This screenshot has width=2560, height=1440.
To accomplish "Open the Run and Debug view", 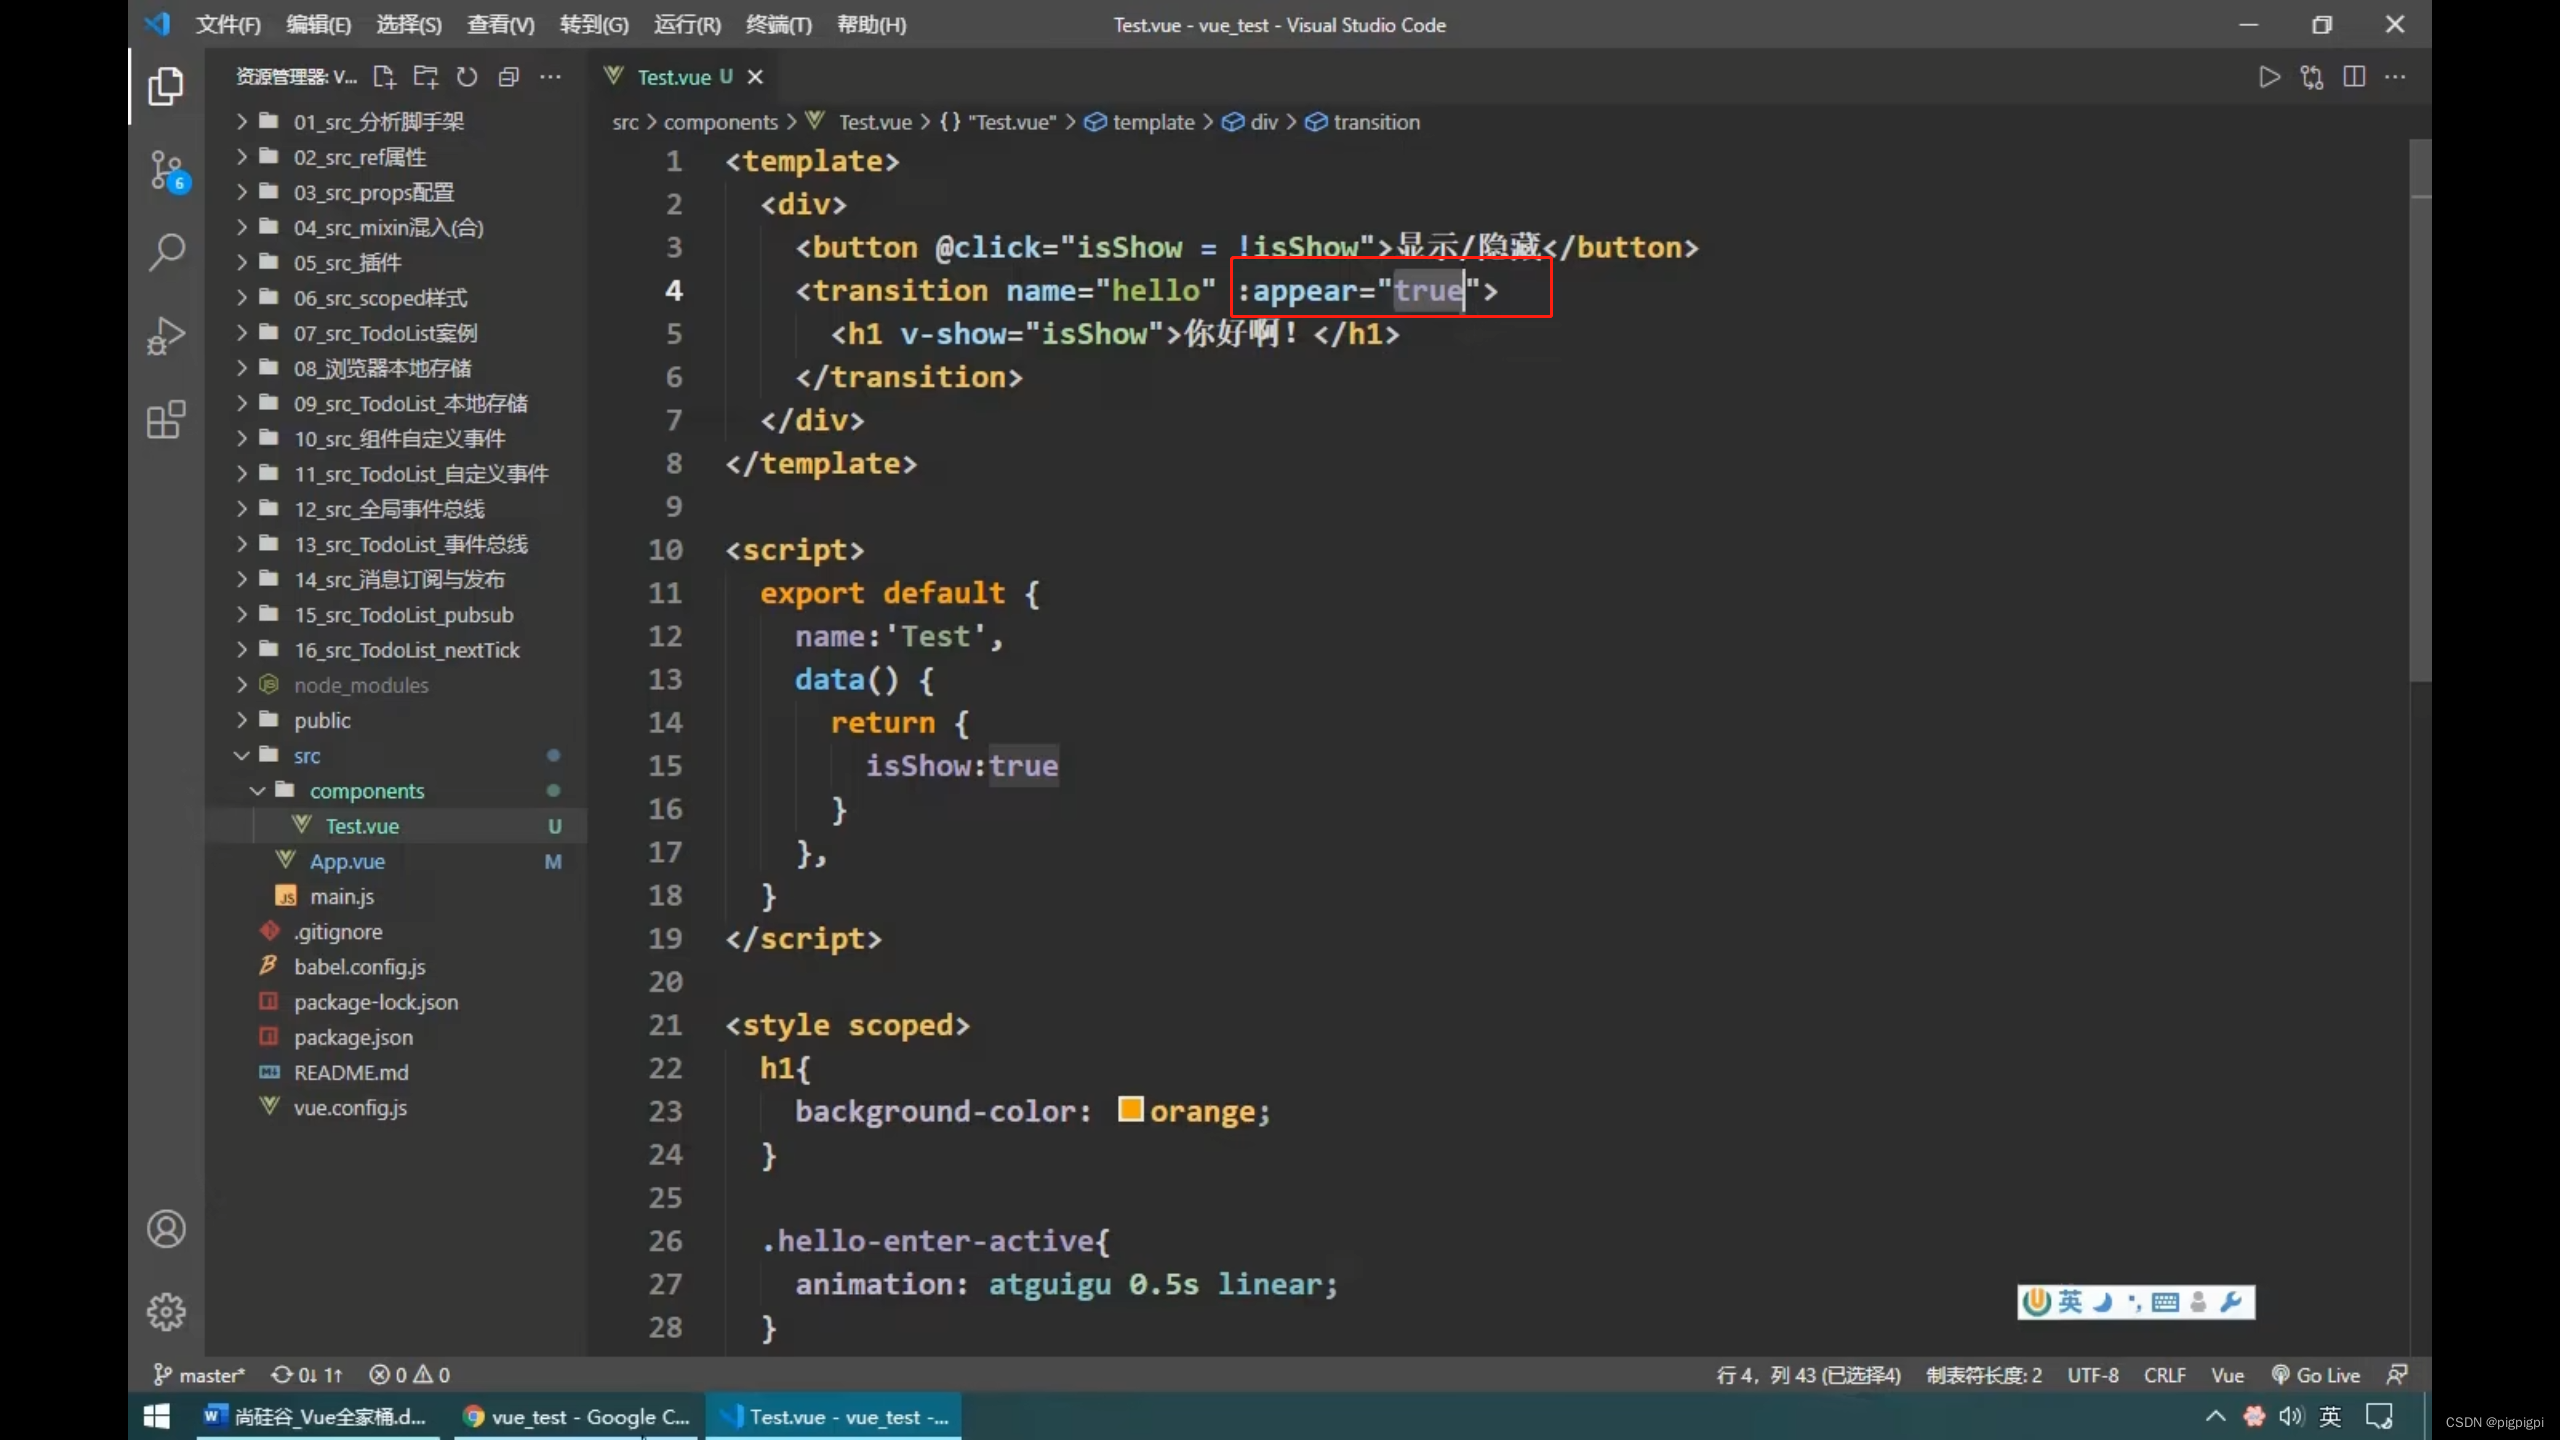I will [166, 336].
